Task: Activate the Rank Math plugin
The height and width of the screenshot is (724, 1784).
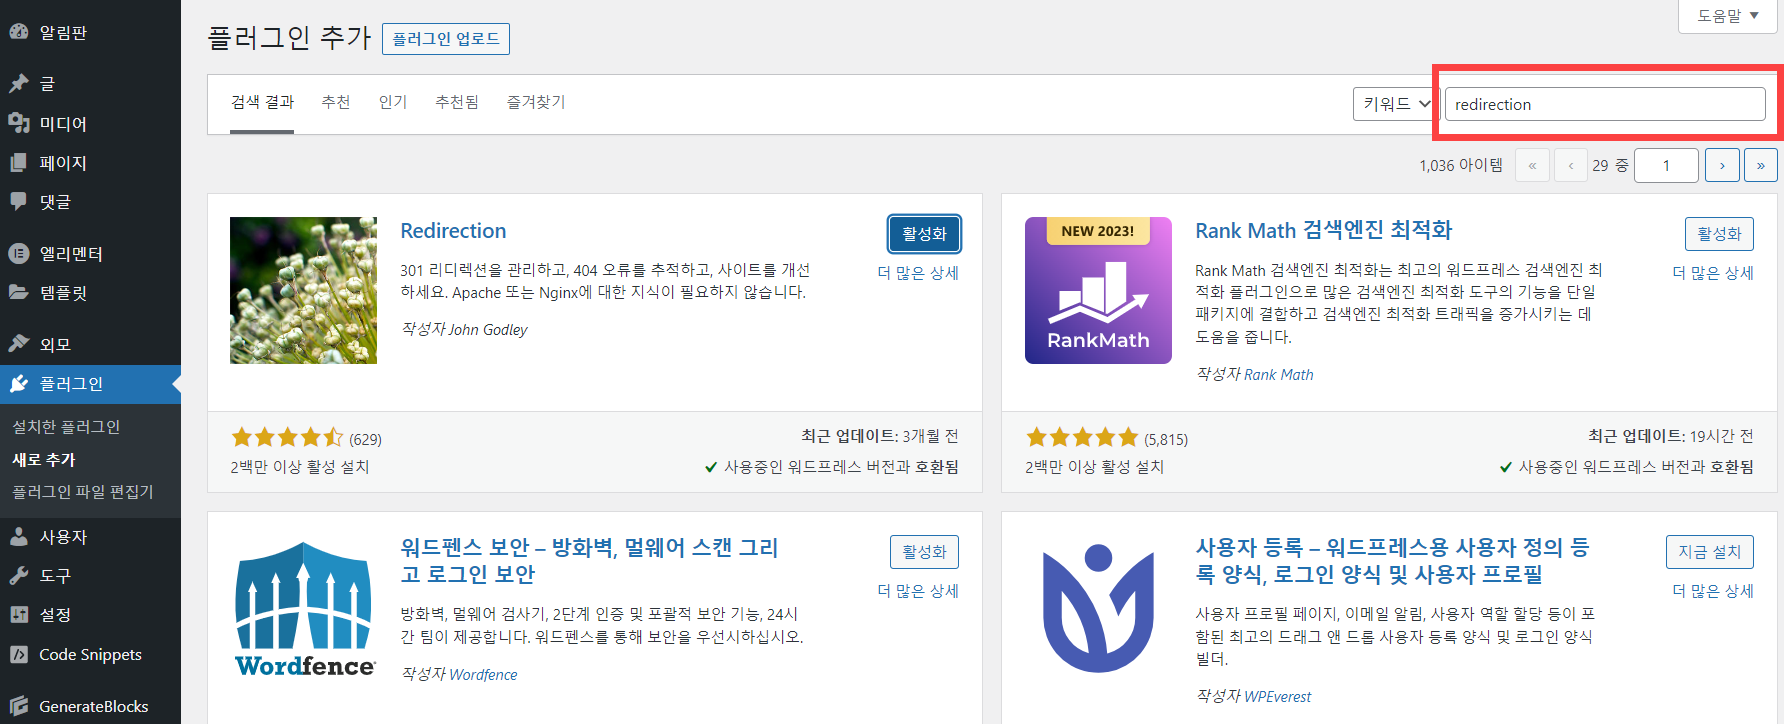Action: pyautogui.click(x=1719, y=234)
